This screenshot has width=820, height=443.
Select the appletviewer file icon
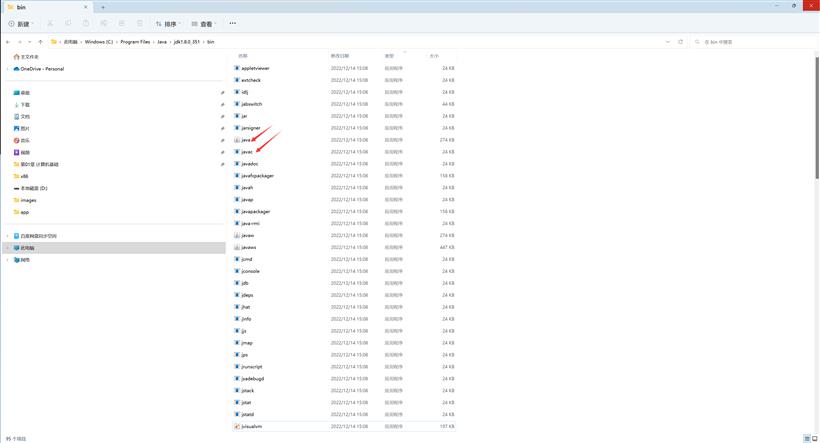click(237, 69)
